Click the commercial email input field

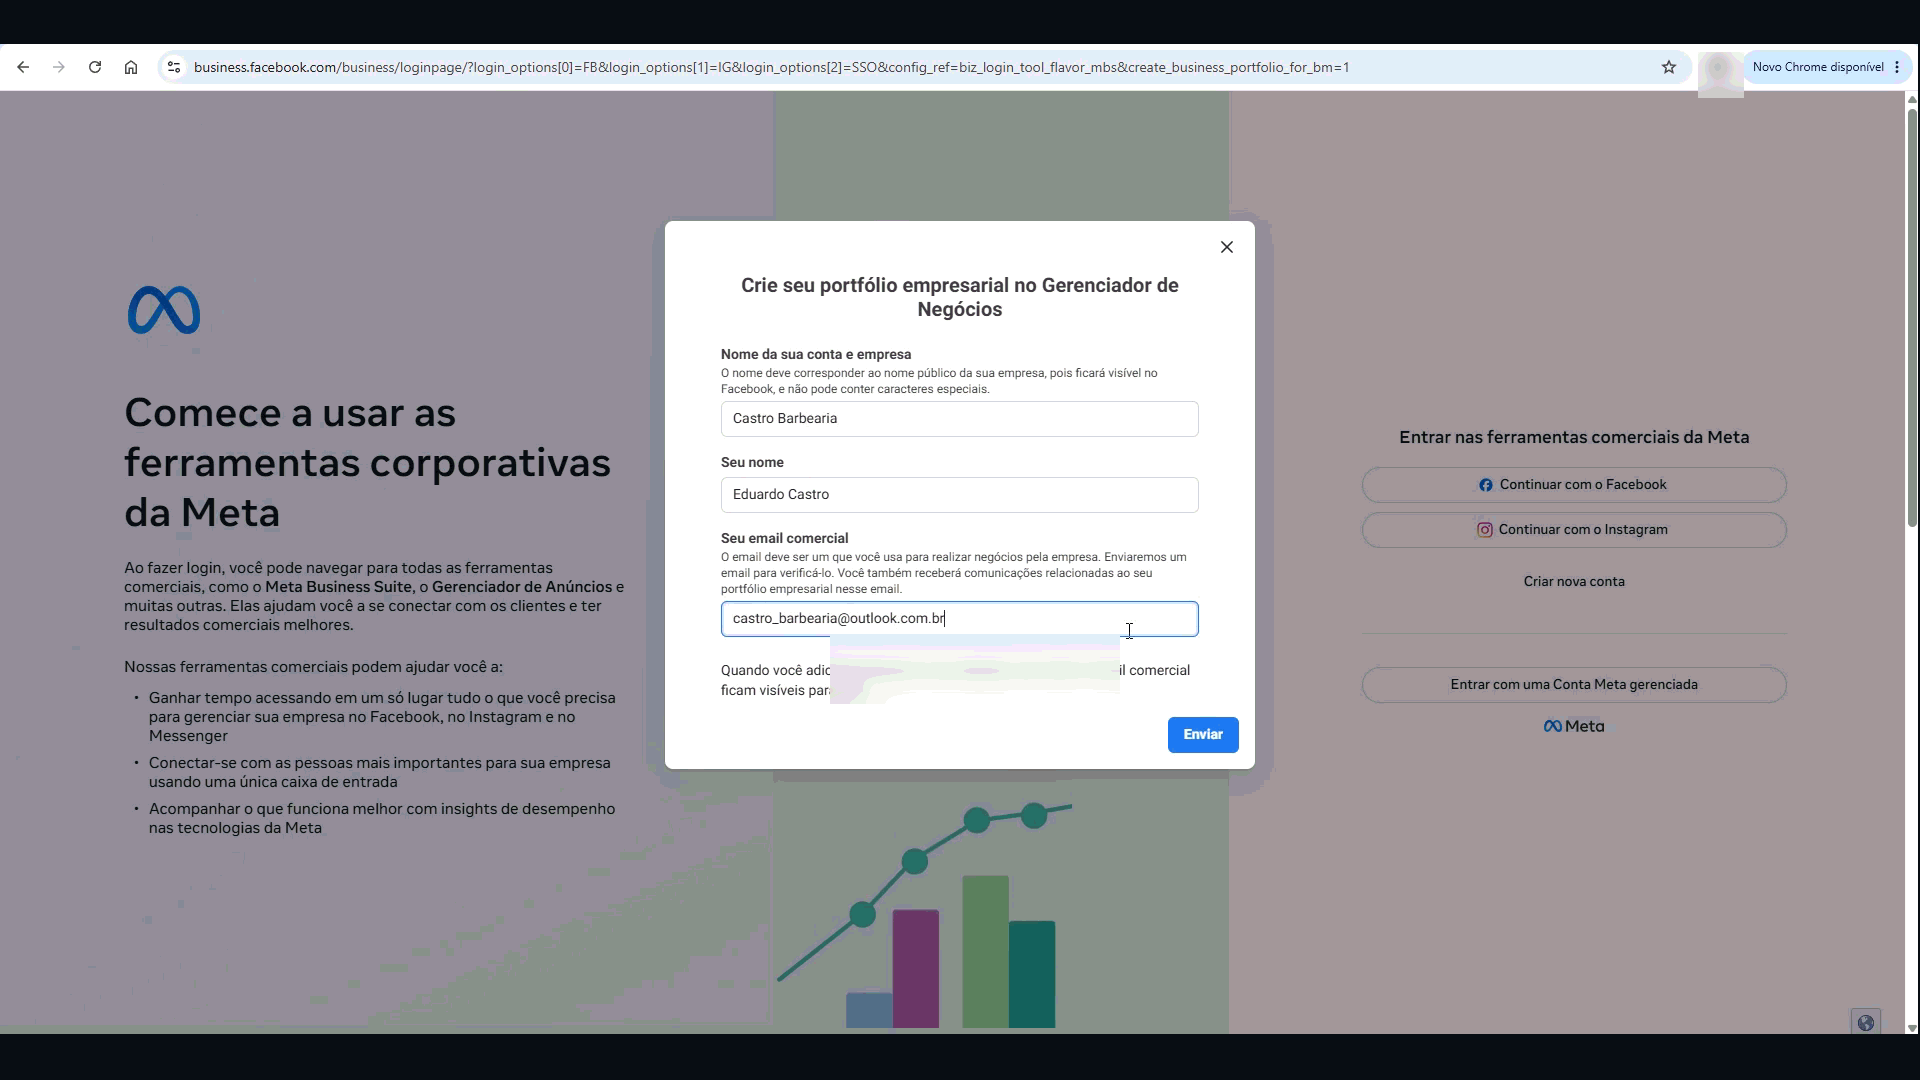(959, 619)
